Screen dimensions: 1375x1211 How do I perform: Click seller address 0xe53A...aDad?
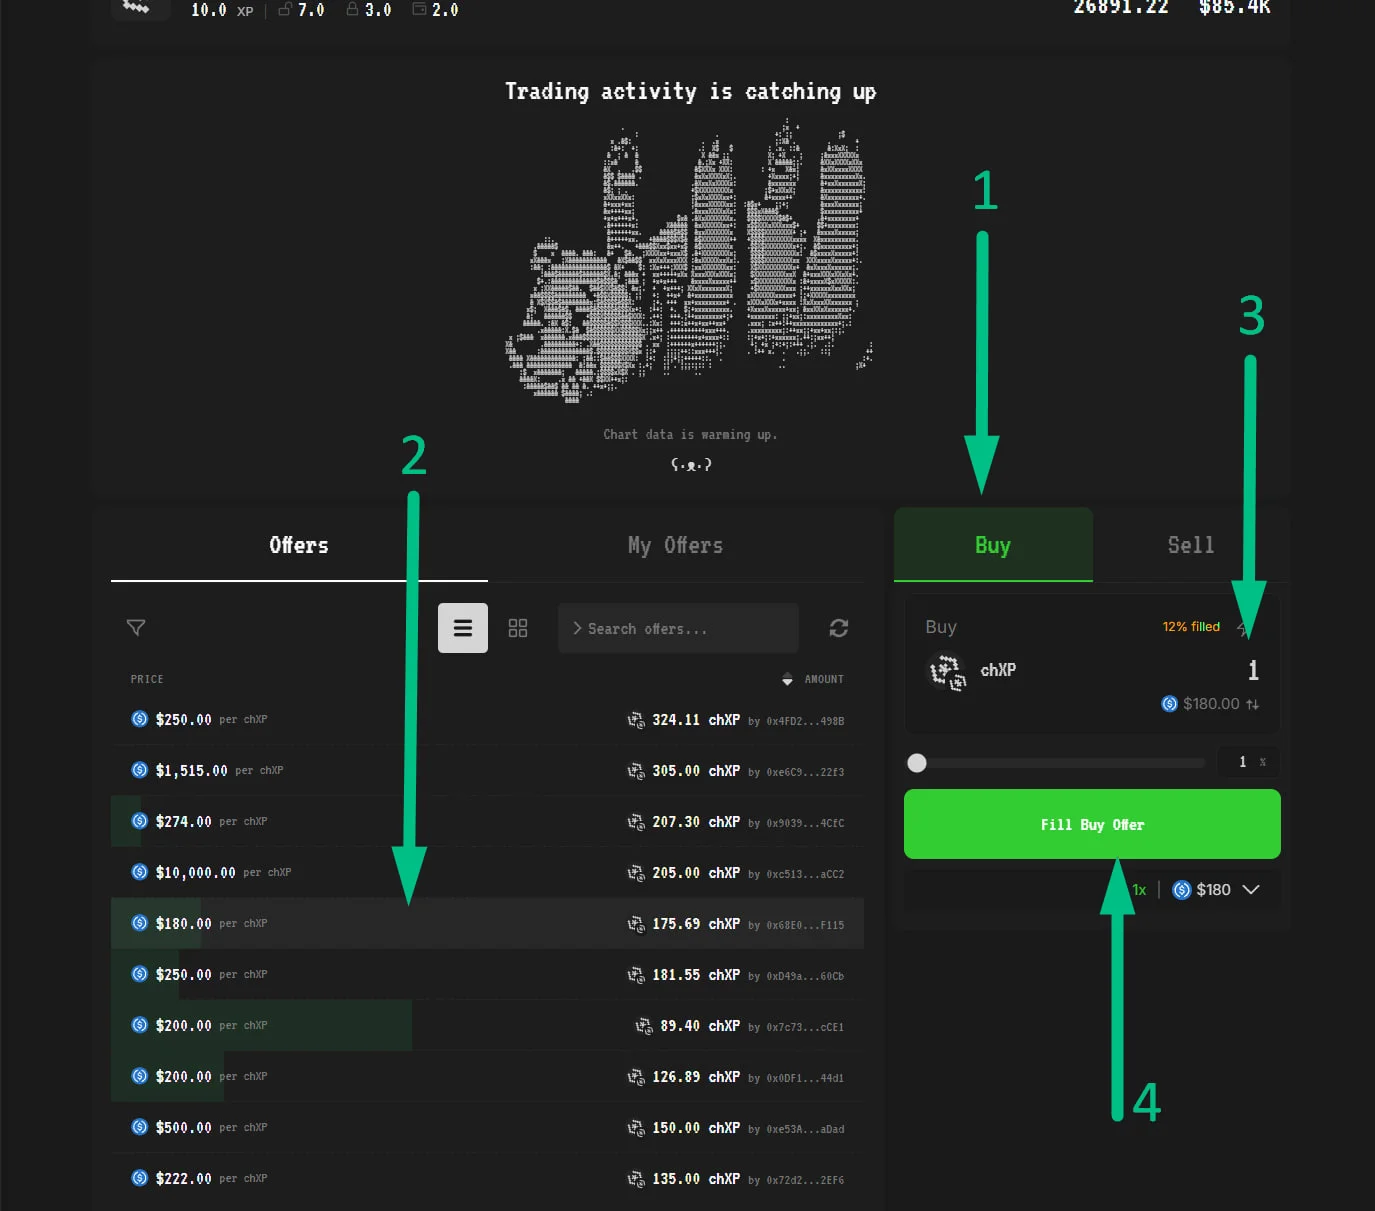805,1129
